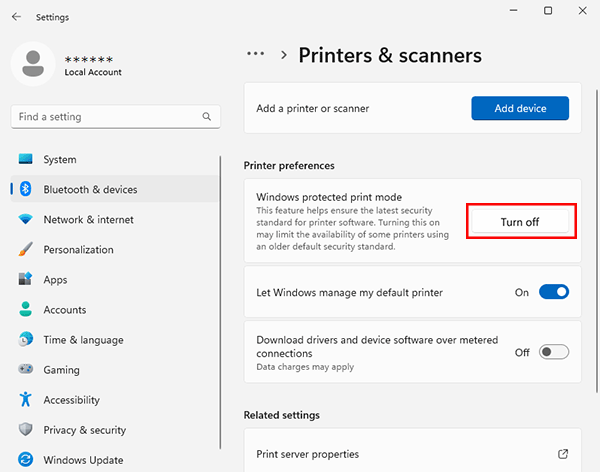The width and height of the screenshot is (600, 472).
Task: Open Print server properties external link
Action: click(x=563, y=454)
